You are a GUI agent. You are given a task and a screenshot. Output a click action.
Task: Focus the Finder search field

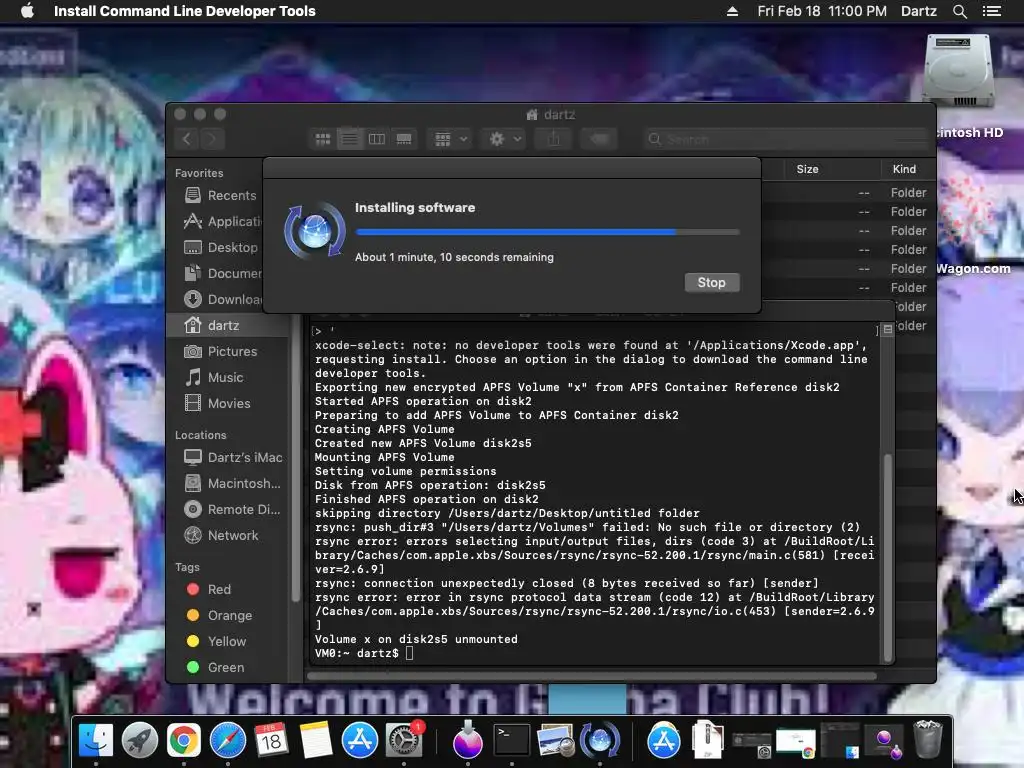click(784, 138)
